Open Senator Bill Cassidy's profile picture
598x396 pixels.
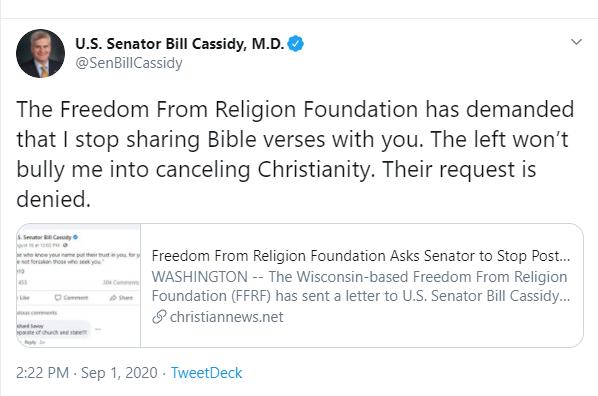coord(40,53)
